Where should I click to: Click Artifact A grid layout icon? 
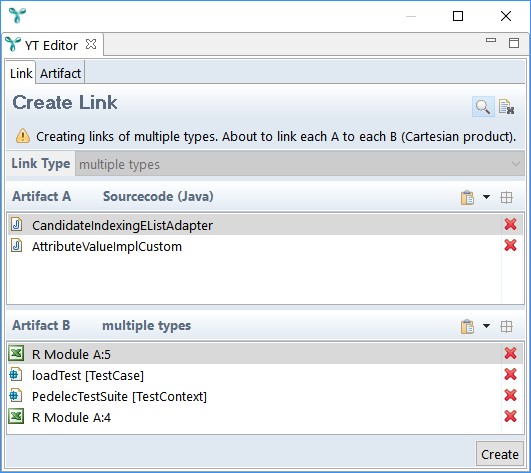[506, 197]
